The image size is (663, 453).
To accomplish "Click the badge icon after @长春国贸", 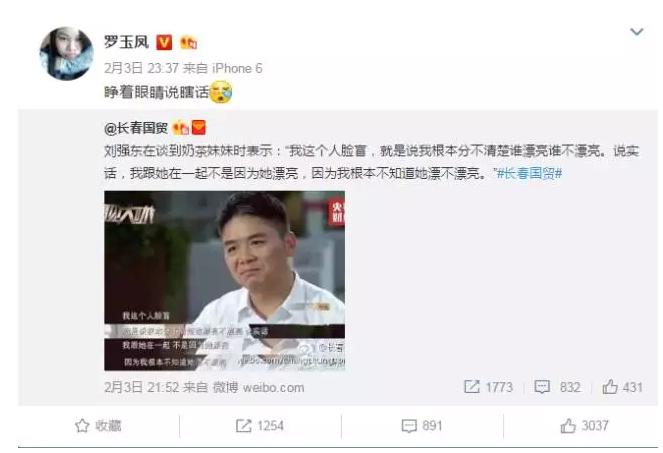I will click(x=181, y=128).
